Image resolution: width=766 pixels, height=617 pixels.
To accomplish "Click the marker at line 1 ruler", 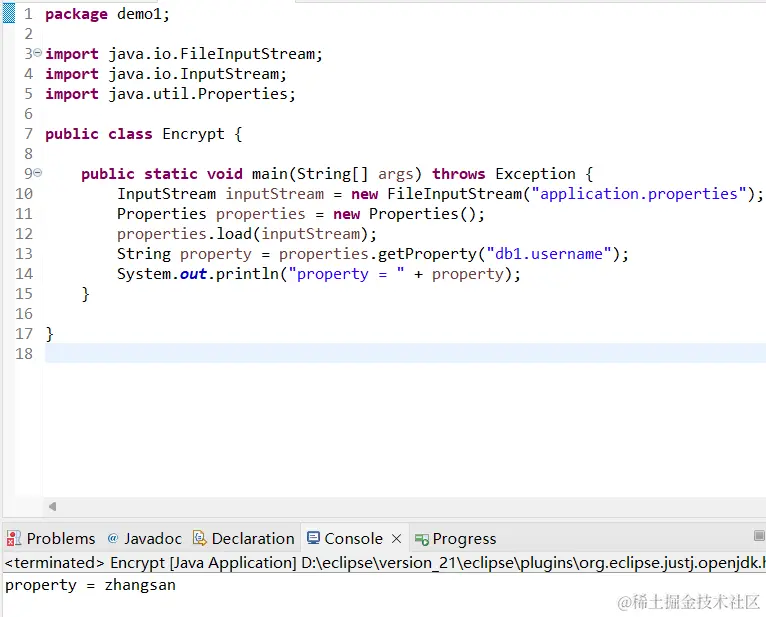I will [9, 13].
